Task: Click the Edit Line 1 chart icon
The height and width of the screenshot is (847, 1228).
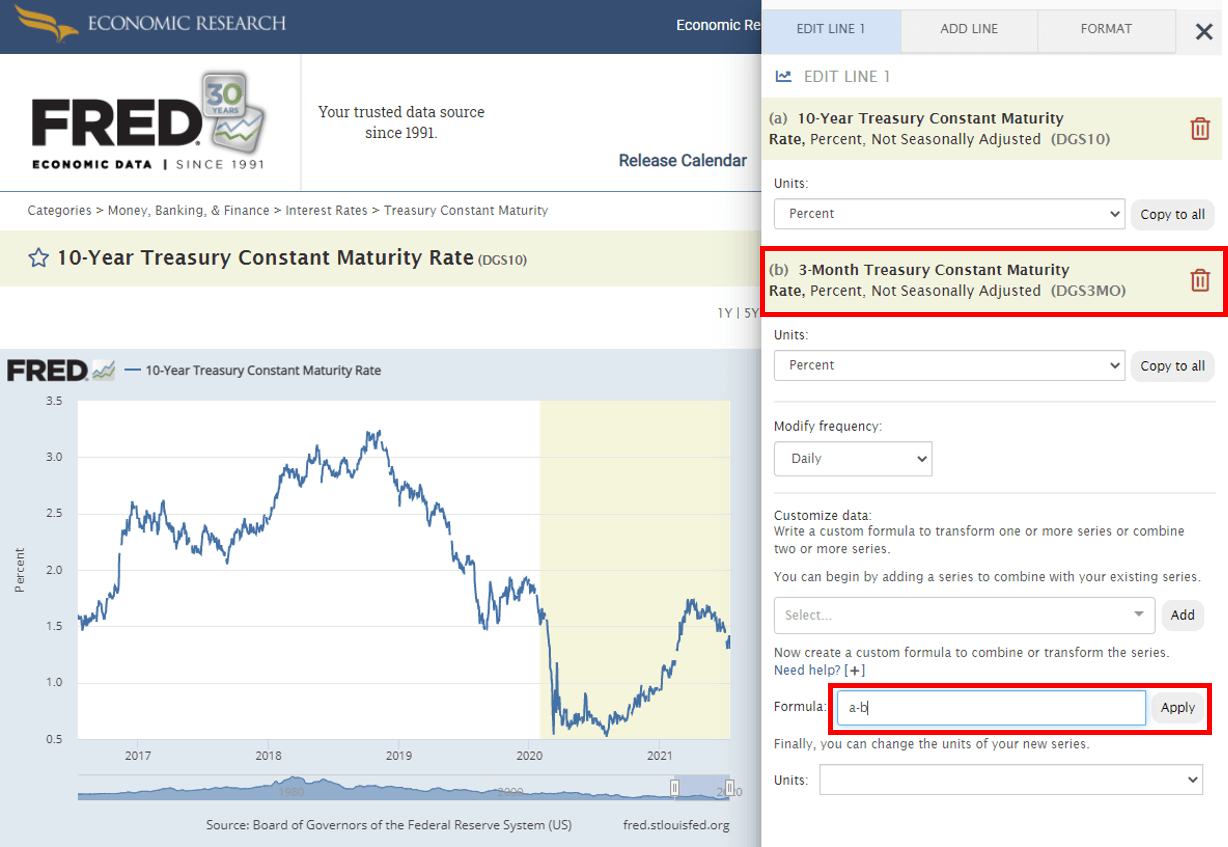Action: tap(784, 77)
